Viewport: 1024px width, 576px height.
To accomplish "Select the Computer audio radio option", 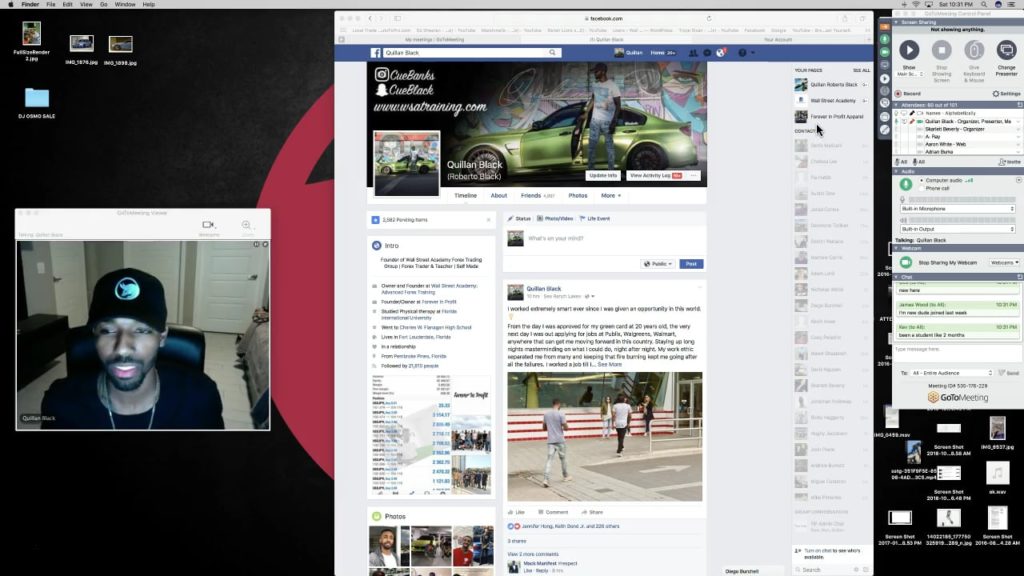I will coord(921,180).
